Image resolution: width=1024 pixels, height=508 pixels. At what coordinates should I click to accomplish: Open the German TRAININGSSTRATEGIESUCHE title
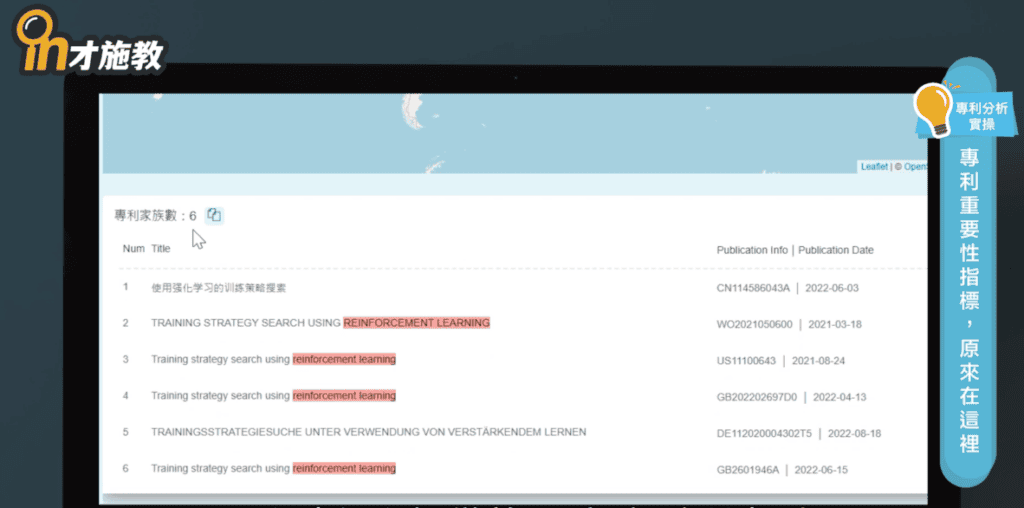(368, 432)
